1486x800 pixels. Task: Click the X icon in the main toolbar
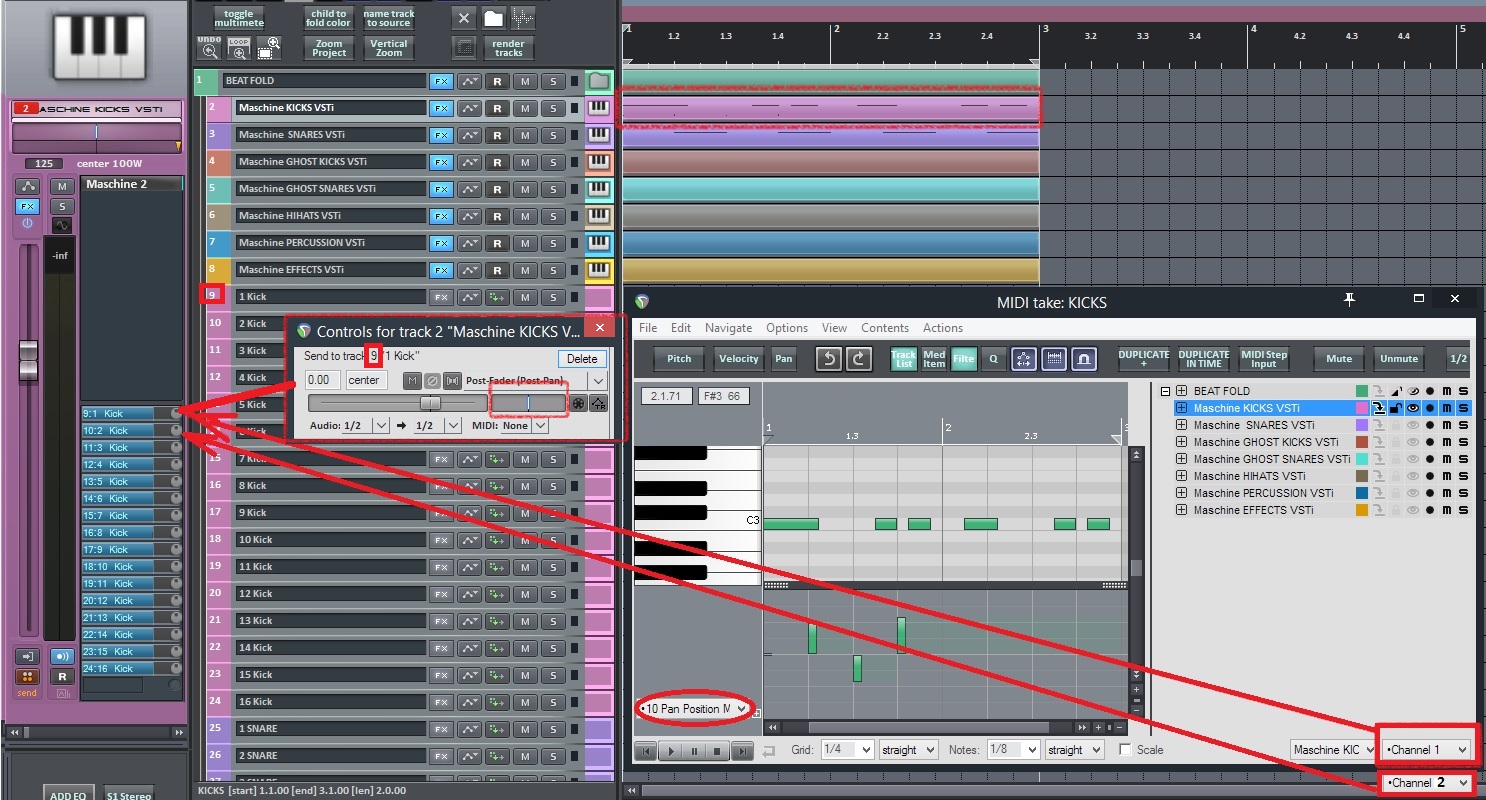pyautogui.click(x=463, y=18)
